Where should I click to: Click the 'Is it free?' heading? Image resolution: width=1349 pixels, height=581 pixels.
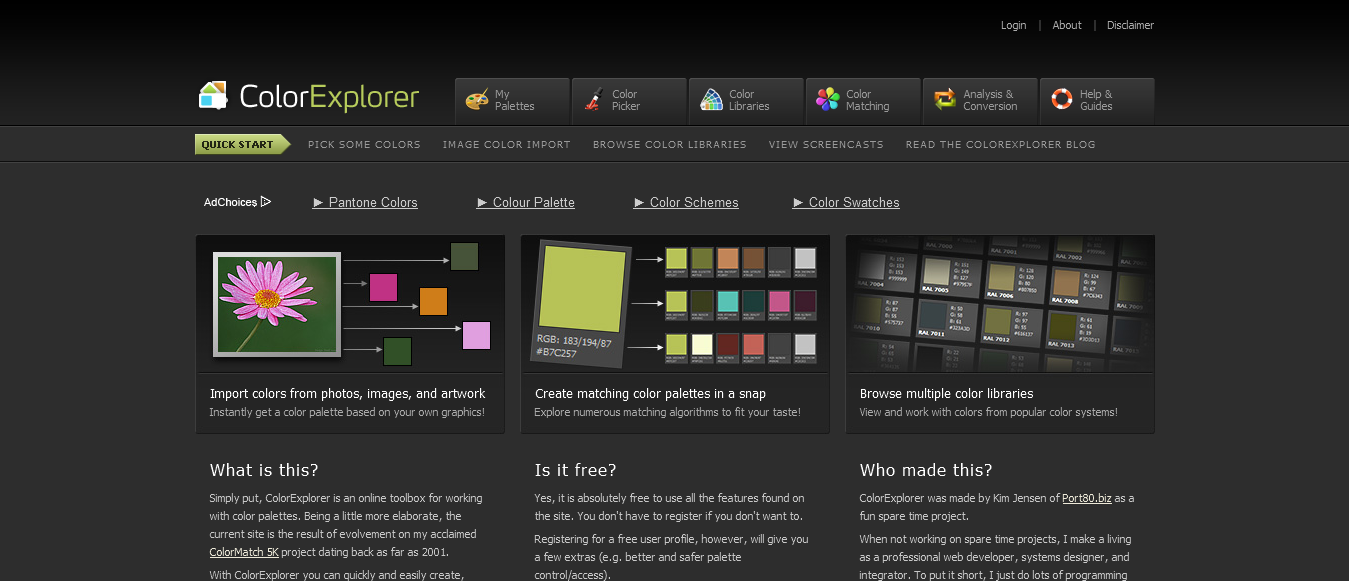pyautogui.click(x=576, y=470)
